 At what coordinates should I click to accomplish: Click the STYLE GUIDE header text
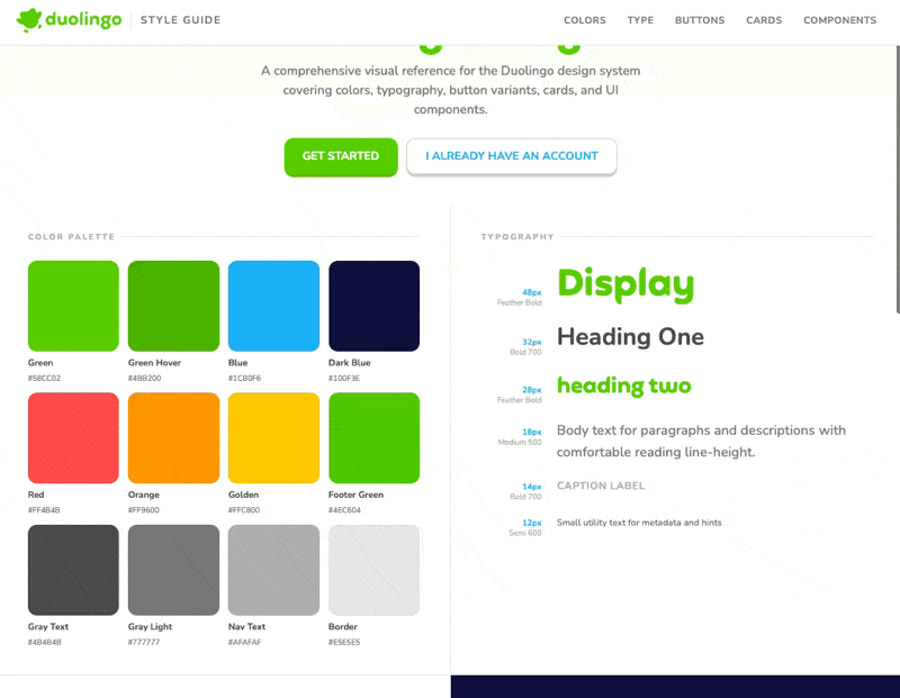[x=180, y=20]
